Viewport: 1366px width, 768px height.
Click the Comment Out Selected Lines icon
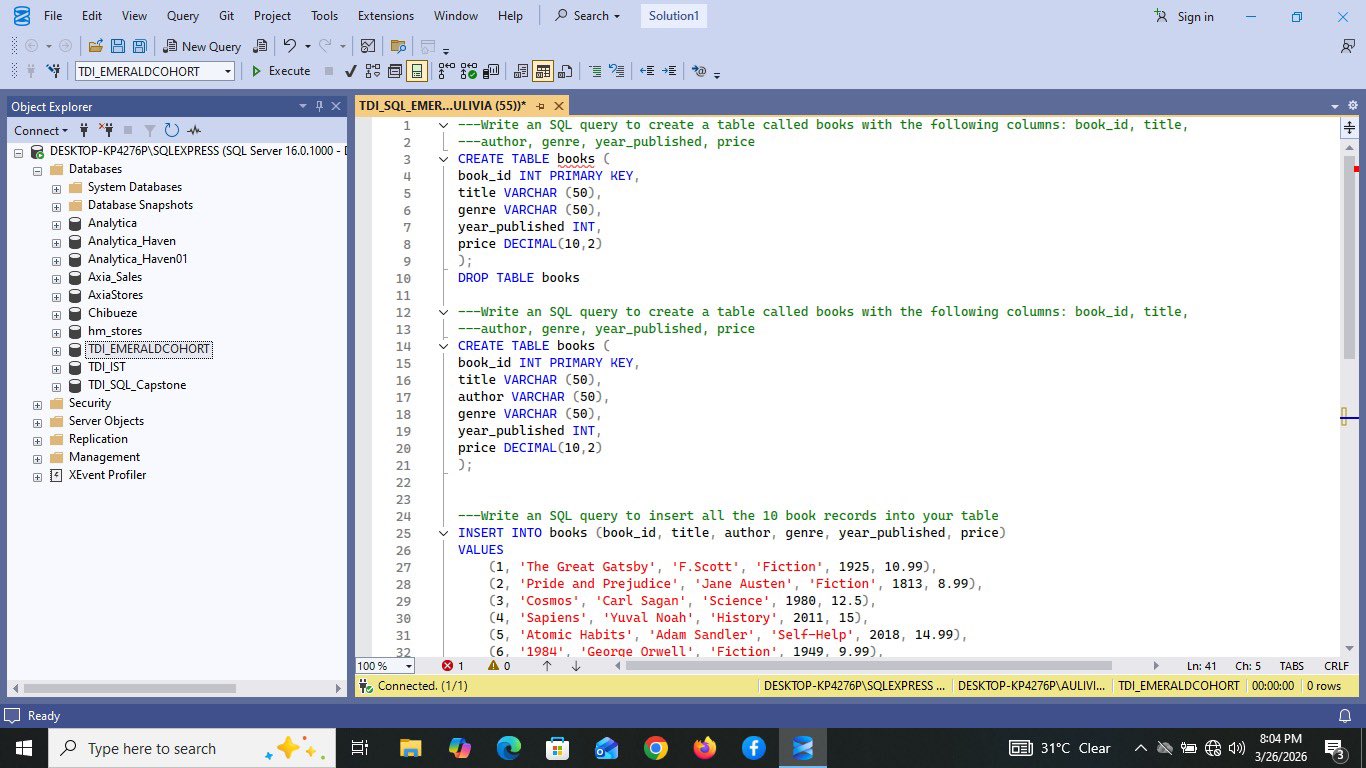click(x=595, y=71)
